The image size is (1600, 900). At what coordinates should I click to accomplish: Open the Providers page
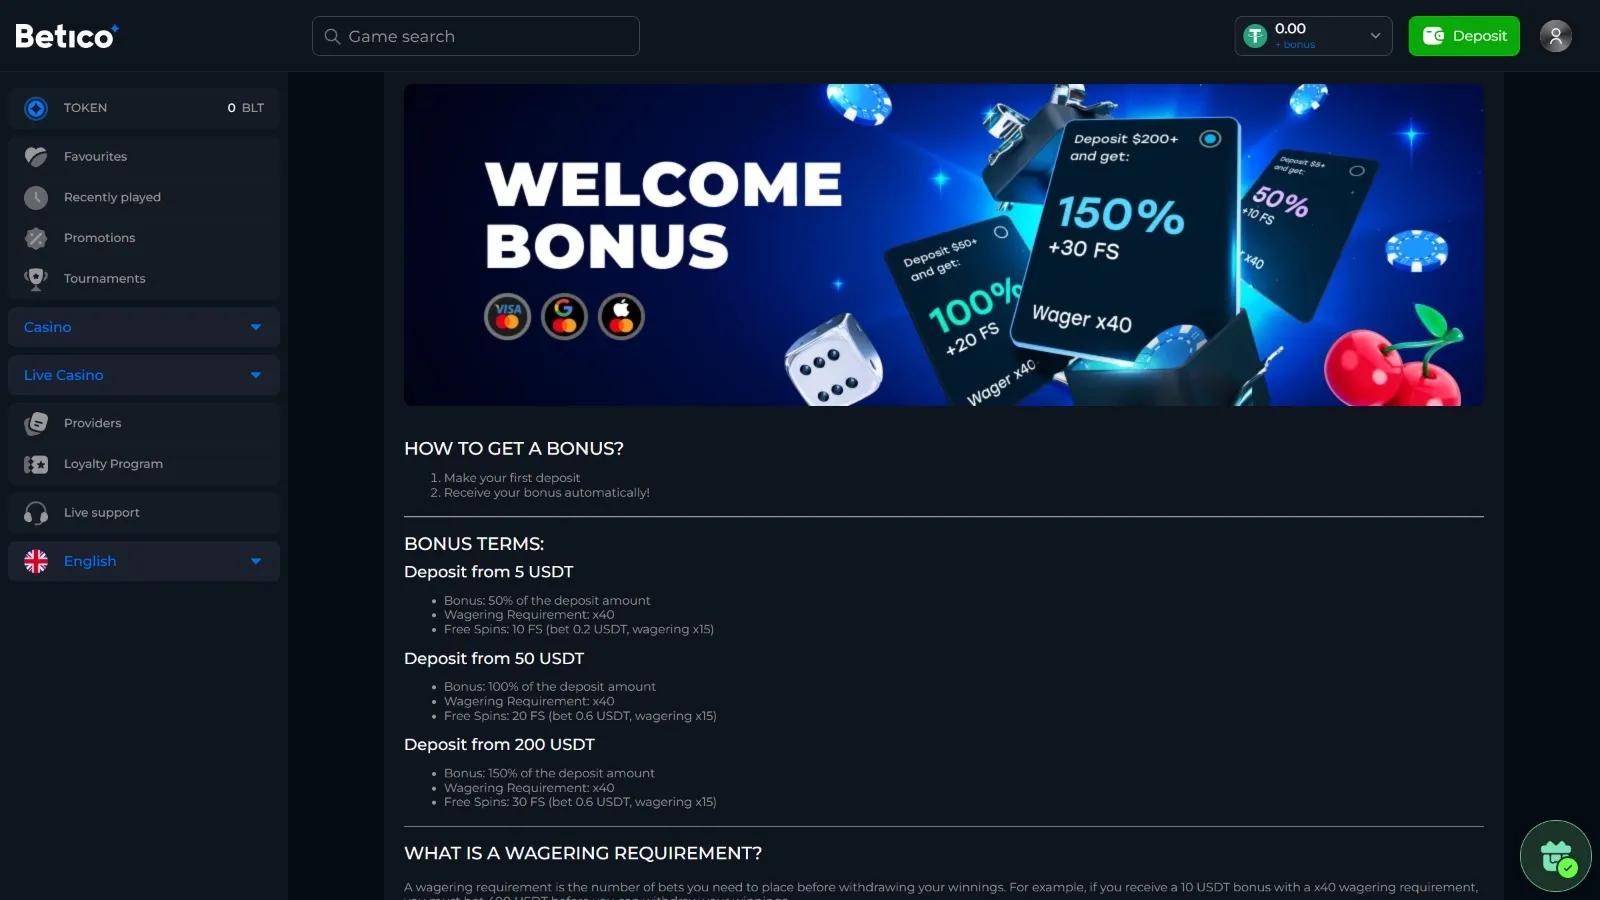tap(144, 423)
